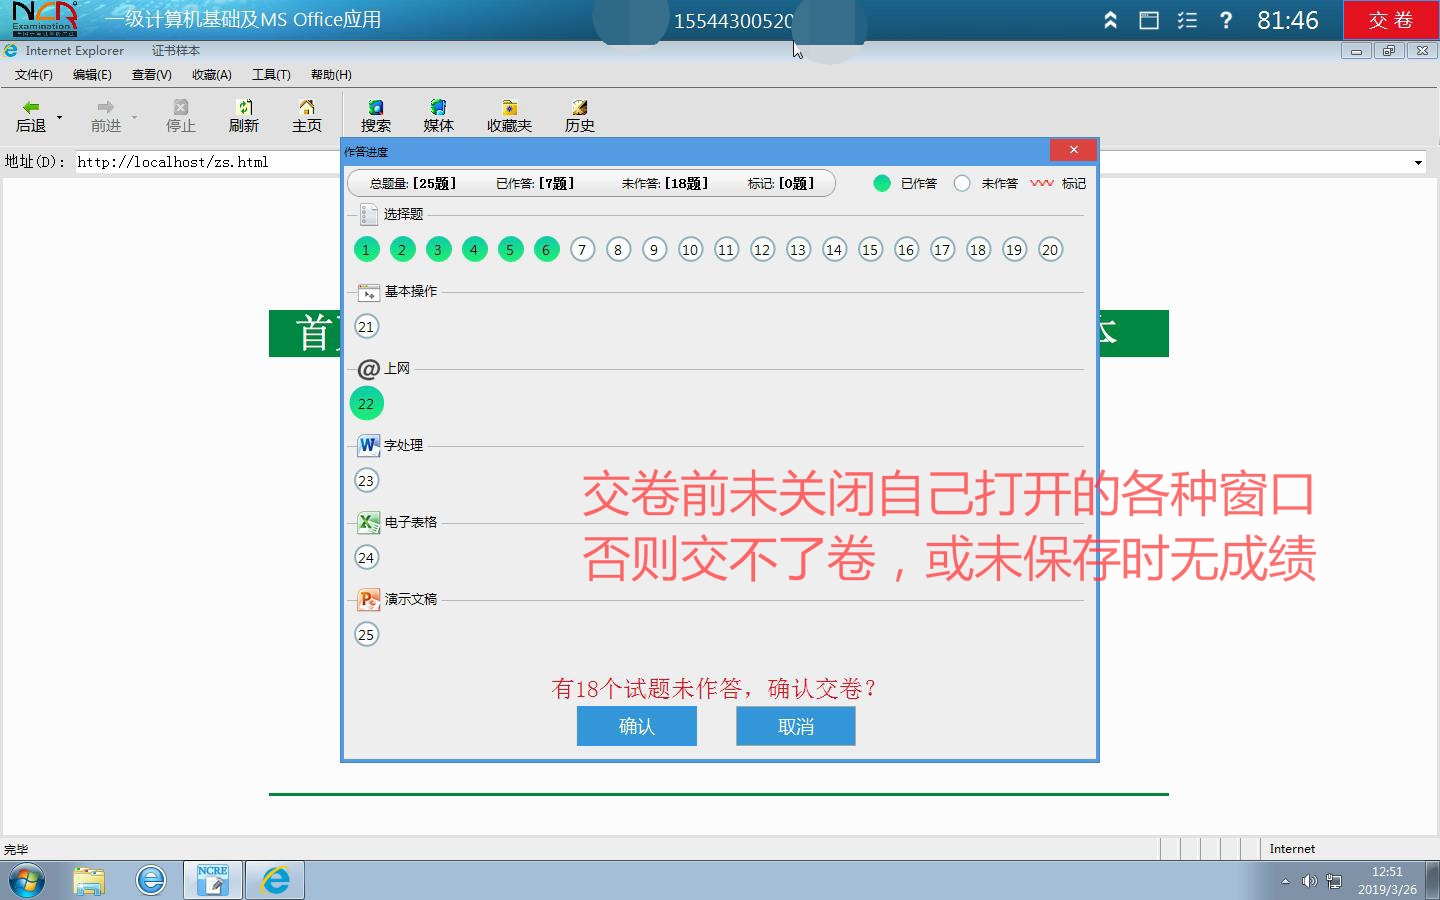Viewport: 1440px width, 900px height.
Task: Open word processing question 23
Action: (366, 481)
